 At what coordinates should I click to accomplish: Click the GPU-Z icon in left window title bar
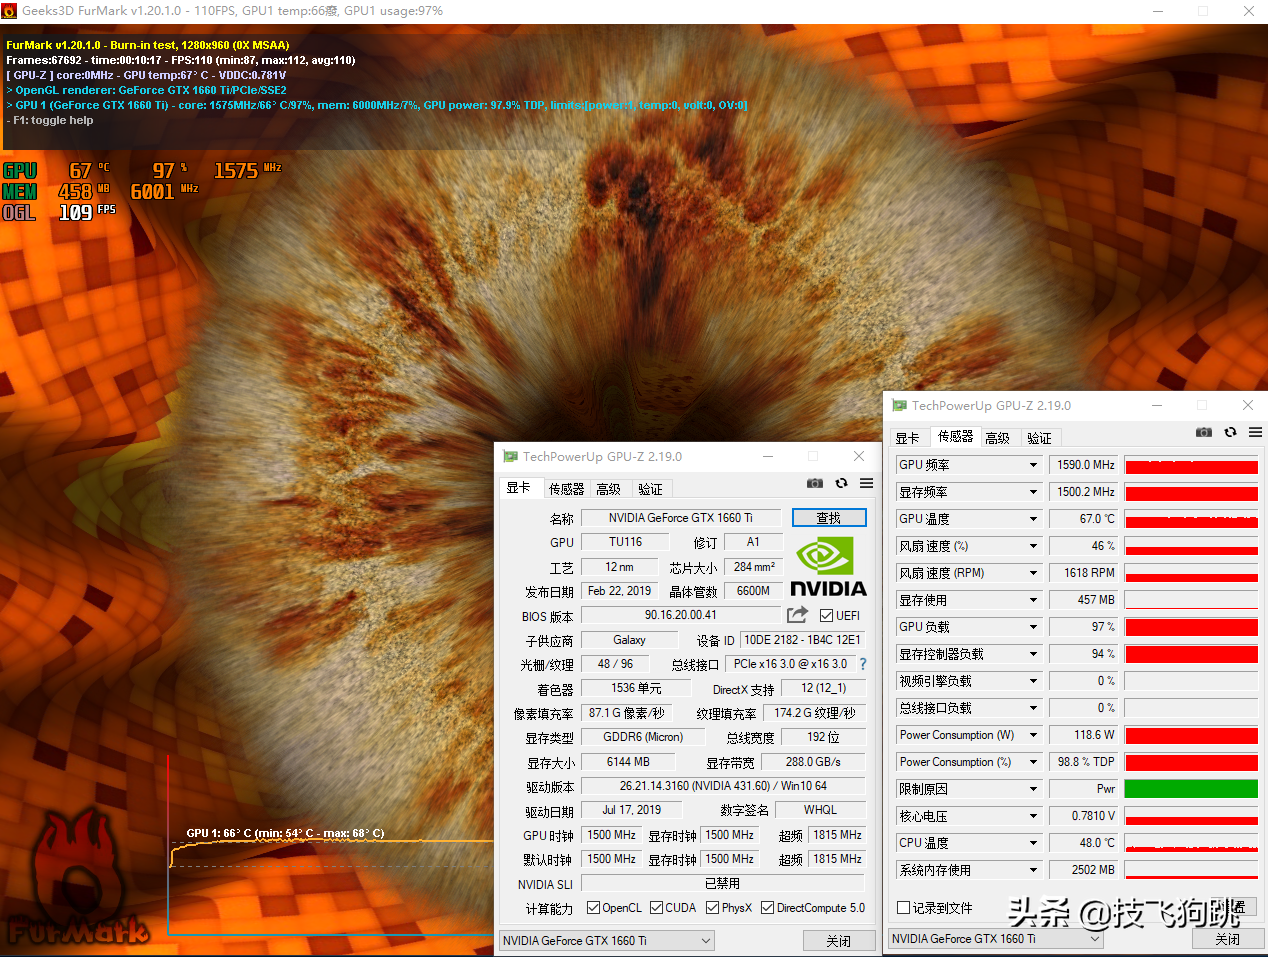510,456
